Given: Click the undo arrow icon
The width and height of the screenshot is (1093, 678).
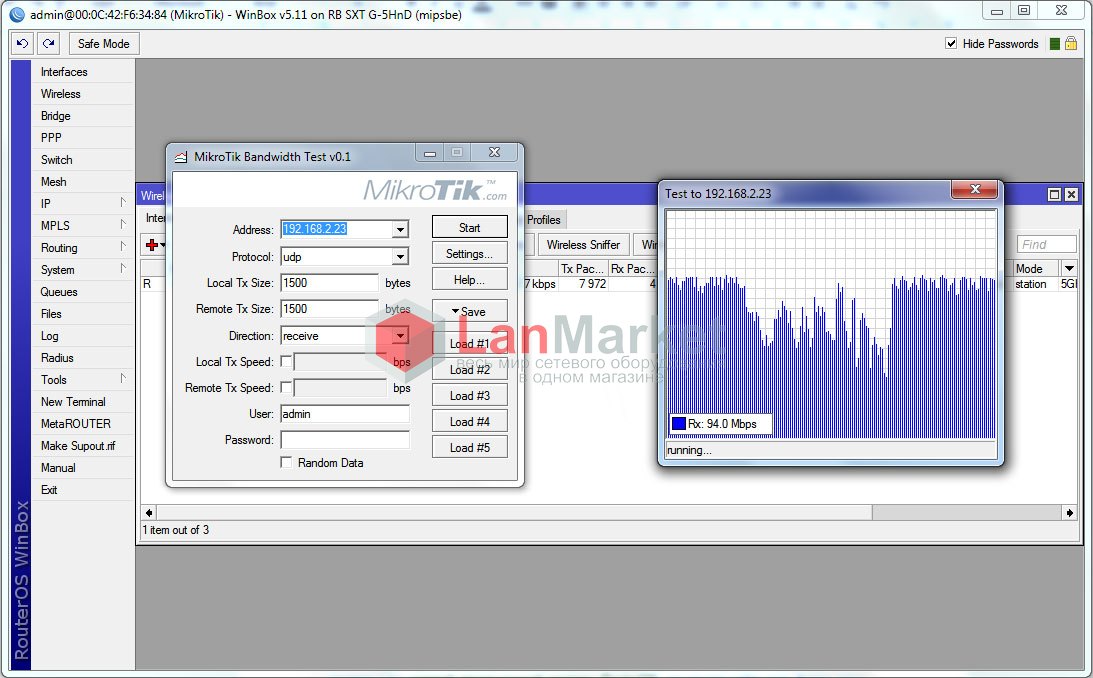Looking at the screenshot, I should coord(22,44).
